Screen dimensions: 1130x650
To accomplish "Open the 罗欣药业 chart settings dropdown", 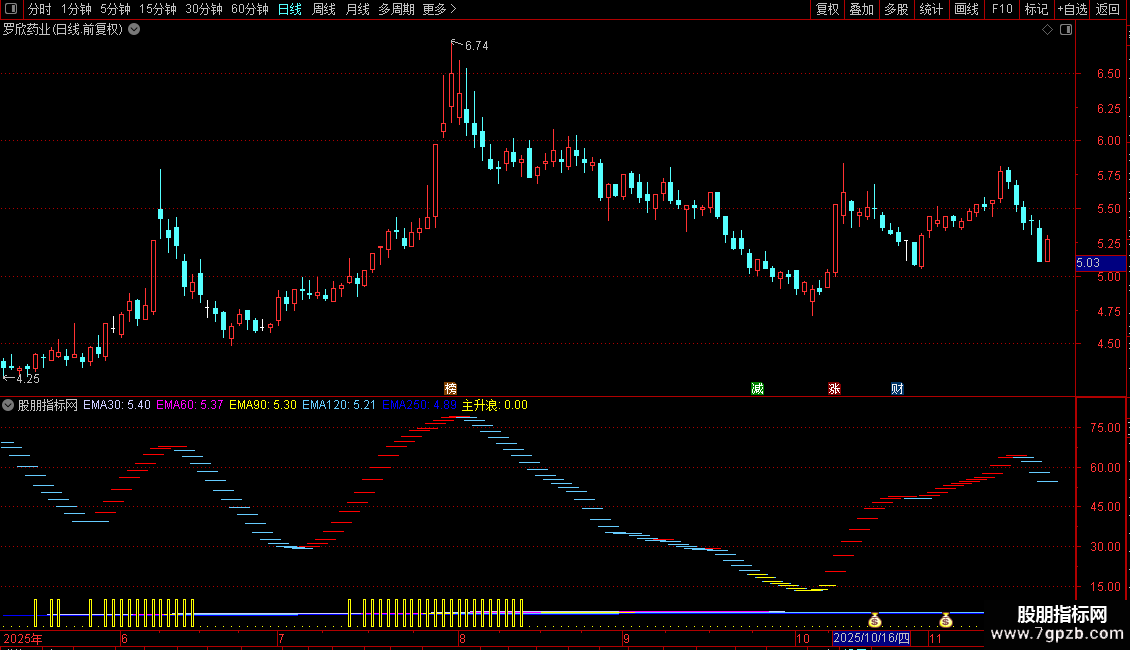I will pyautogui.click(x=134, y=30).
